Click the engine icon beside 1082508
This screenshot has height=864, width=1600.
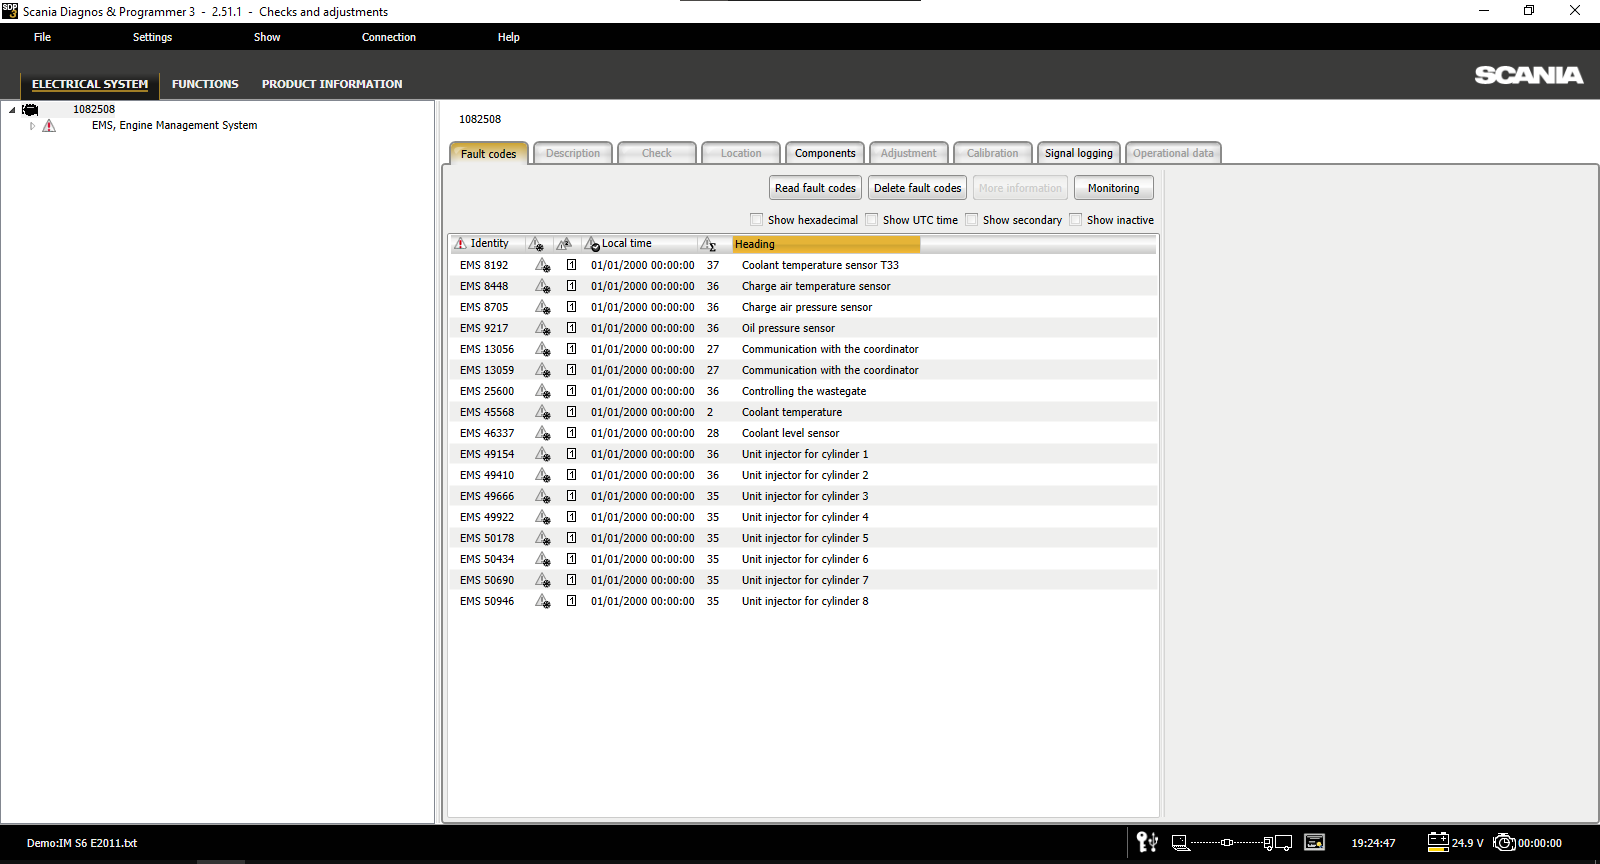30,110
